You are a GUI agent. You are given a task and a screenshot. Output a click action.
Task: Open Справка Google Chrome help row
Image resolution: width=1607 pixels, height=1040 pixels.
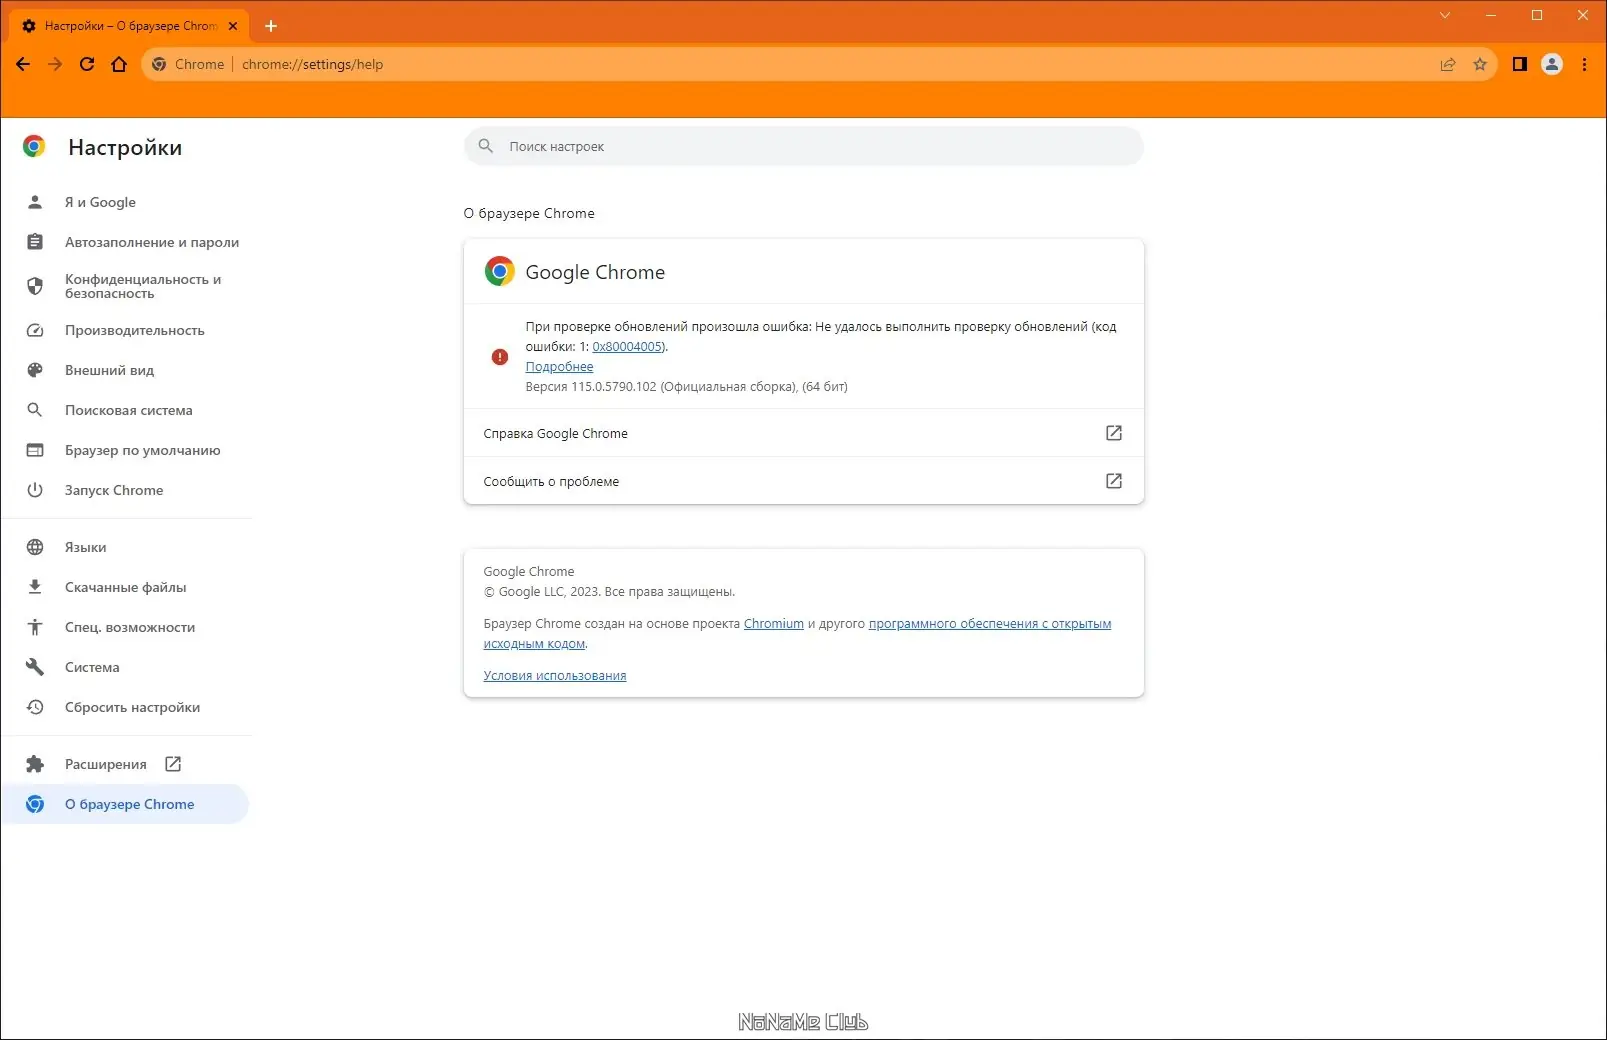click(x=803, y=433)
